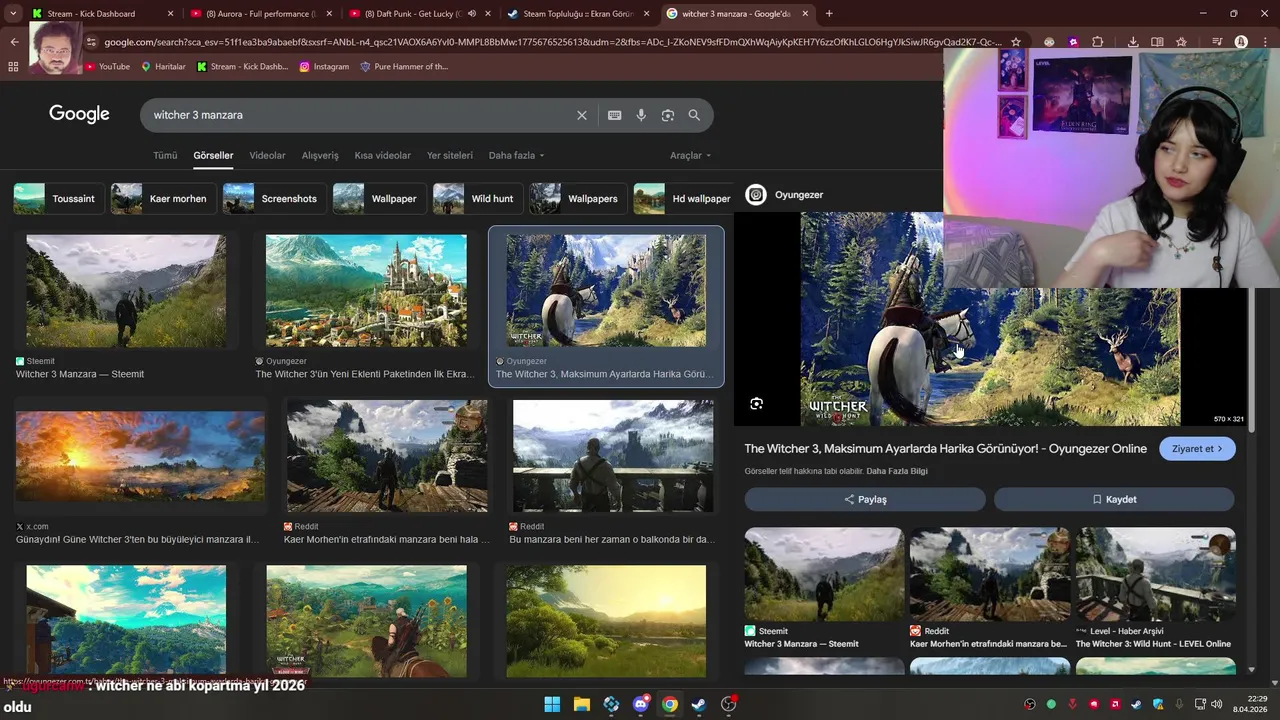Open the on-screen keyboard input tool
The width and height of the screenshot is (1280, 720).
[x=614, y=115]
